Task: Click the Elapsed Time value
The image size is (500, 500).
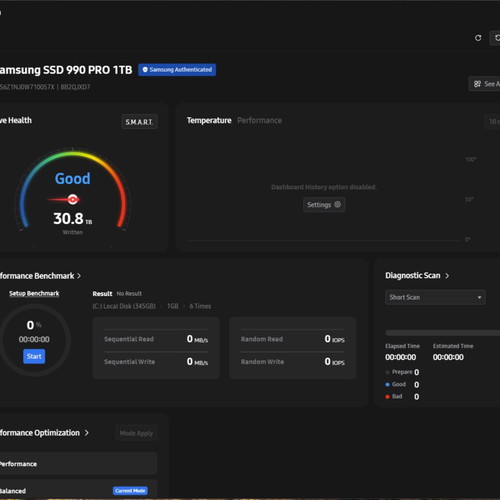Action: coord(401,357)
